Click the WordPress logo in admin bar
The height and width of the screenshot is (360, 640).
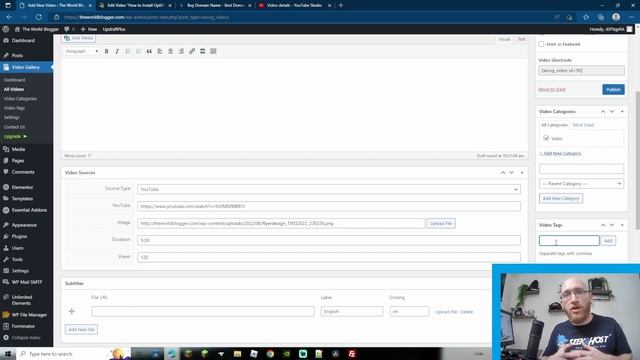click(x=6, y=29)
